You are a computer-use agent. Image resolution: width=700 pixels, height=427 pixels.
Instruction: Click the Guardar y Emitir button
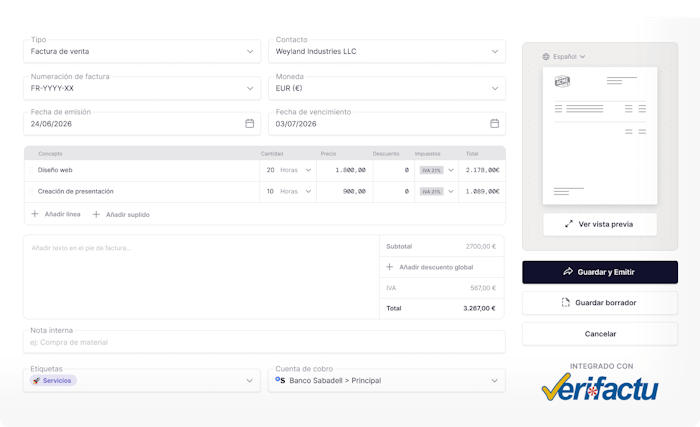click(600, 272)
